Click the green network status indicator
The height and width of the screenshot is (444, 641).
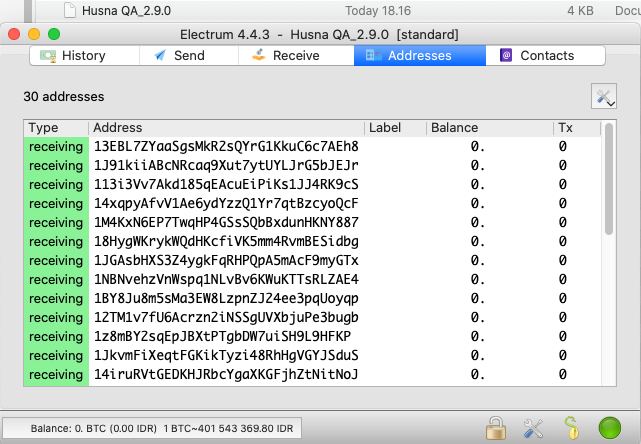(610, 428)
